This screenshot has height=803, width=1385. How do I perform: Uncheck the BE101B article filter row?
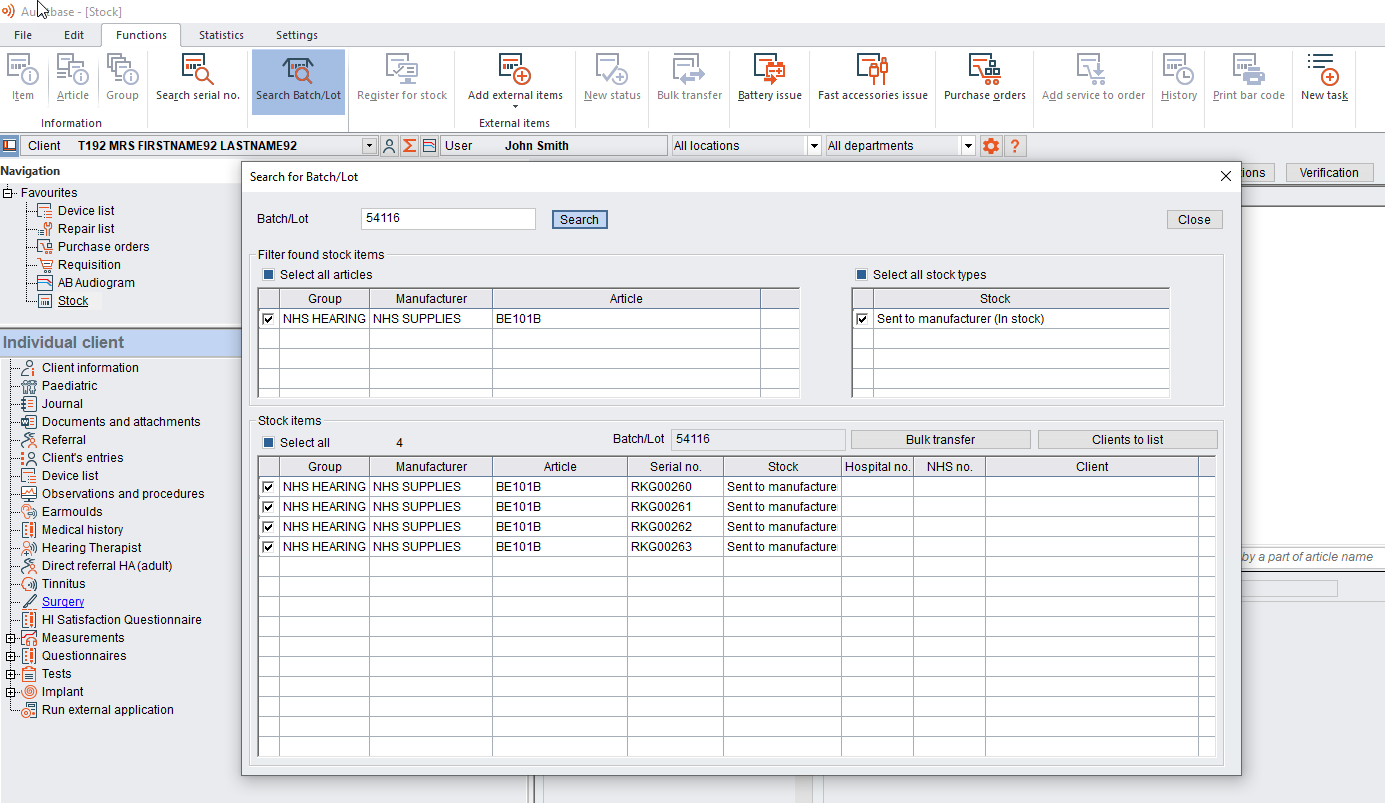click(267, 319)
